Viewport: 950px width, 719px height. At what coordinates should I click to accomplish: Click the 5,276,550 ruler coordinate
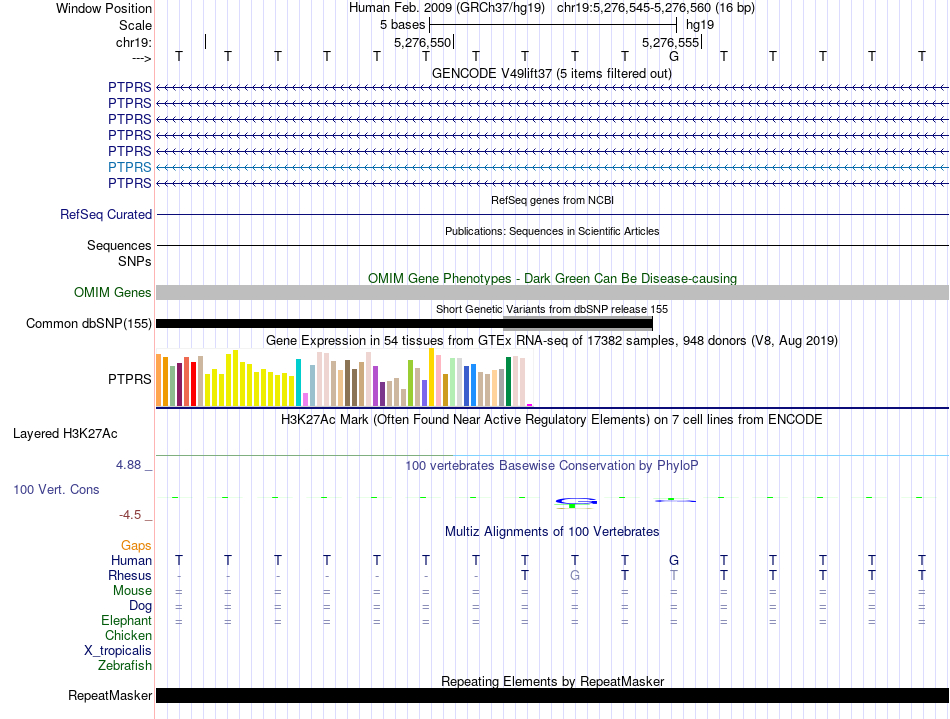click(422, 42)
